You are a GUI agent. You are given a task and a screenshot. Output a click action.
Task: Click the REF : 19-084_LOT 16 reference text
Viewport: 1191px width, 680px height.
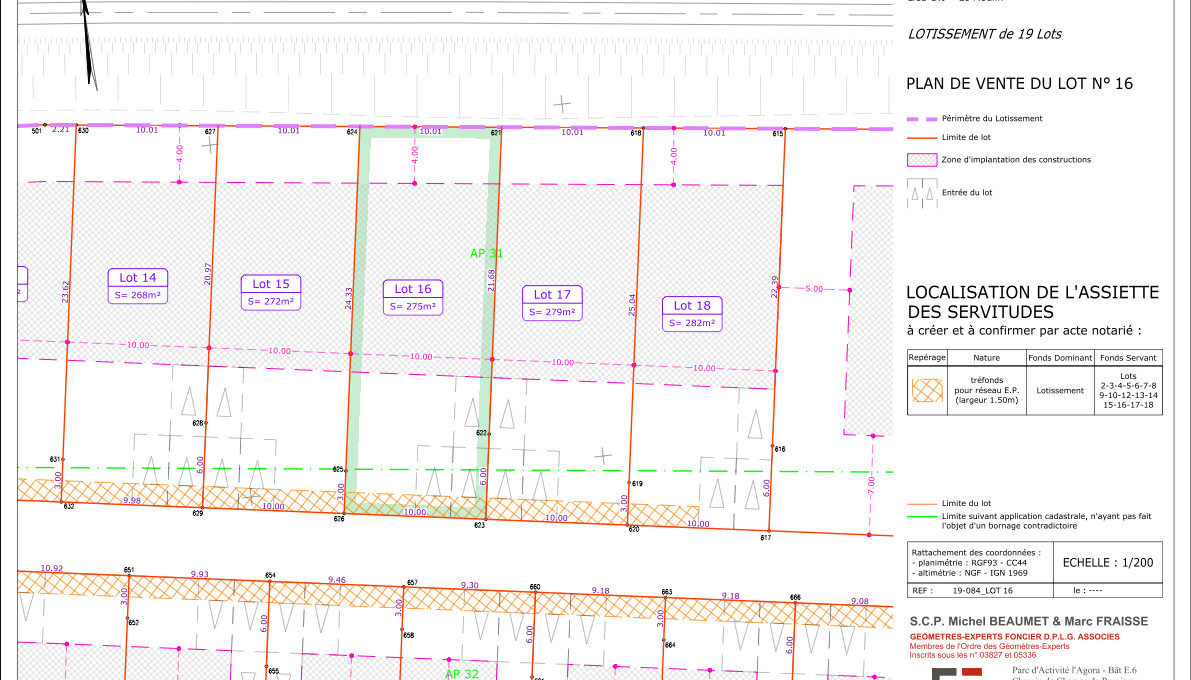(x=962, y=590)
